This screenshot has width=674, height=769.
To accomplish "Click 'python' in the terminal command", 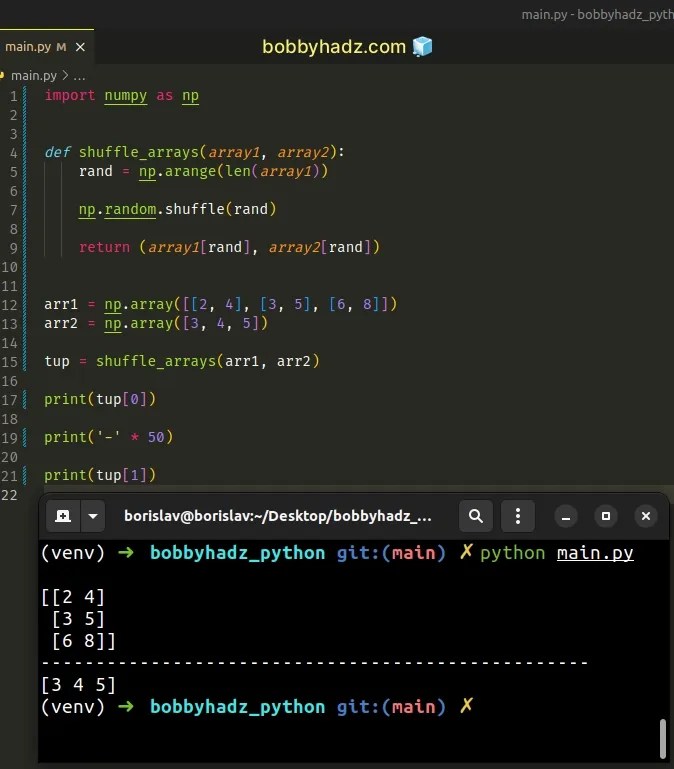I will [513, 553].
